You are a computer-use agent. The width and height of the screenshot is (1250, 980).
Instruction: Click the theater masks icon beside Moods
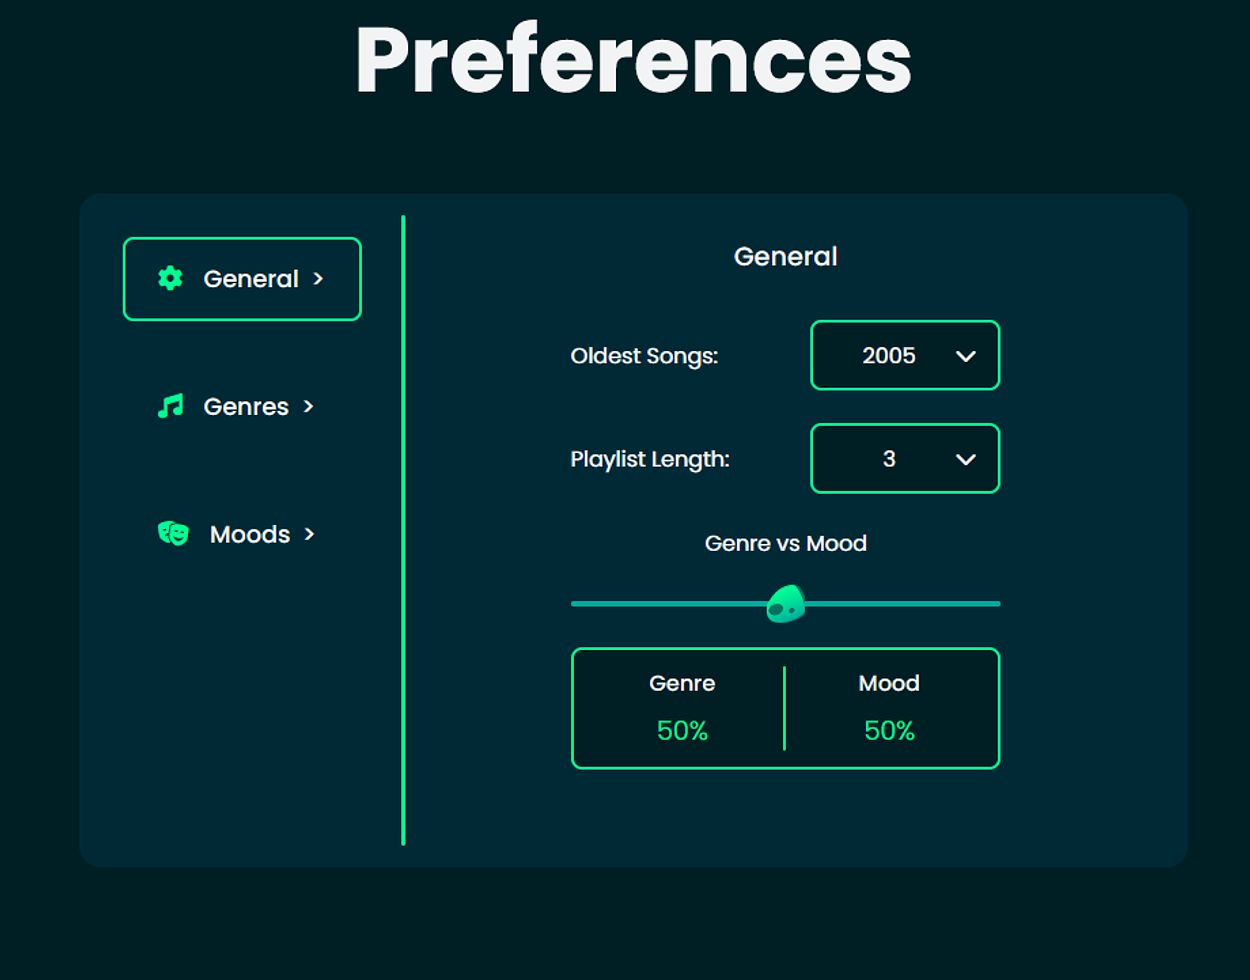[x=173, y=534]
